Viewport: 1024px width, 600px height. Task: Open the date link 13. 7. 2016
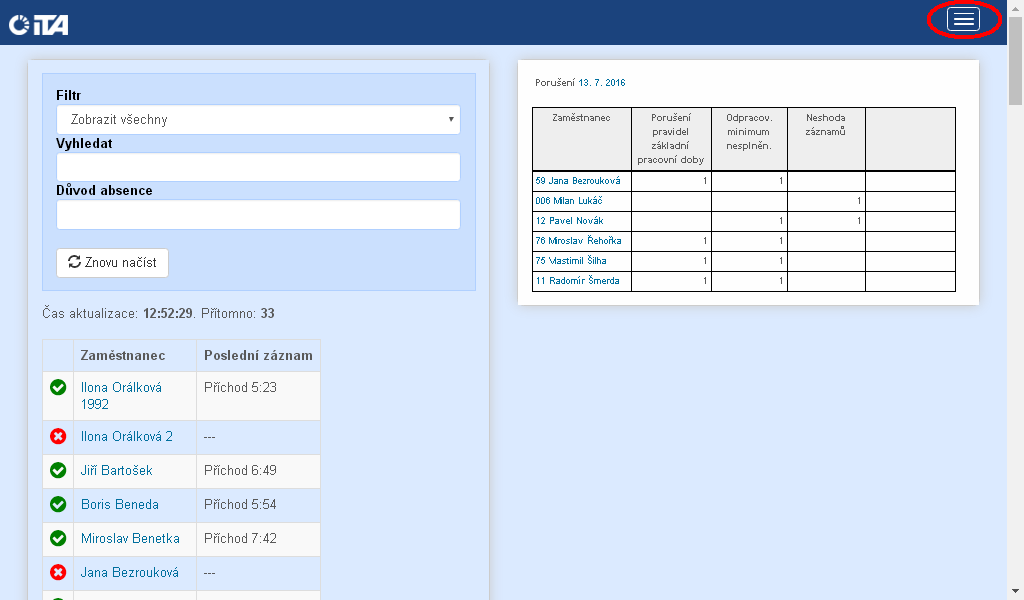tap(601, 83)
